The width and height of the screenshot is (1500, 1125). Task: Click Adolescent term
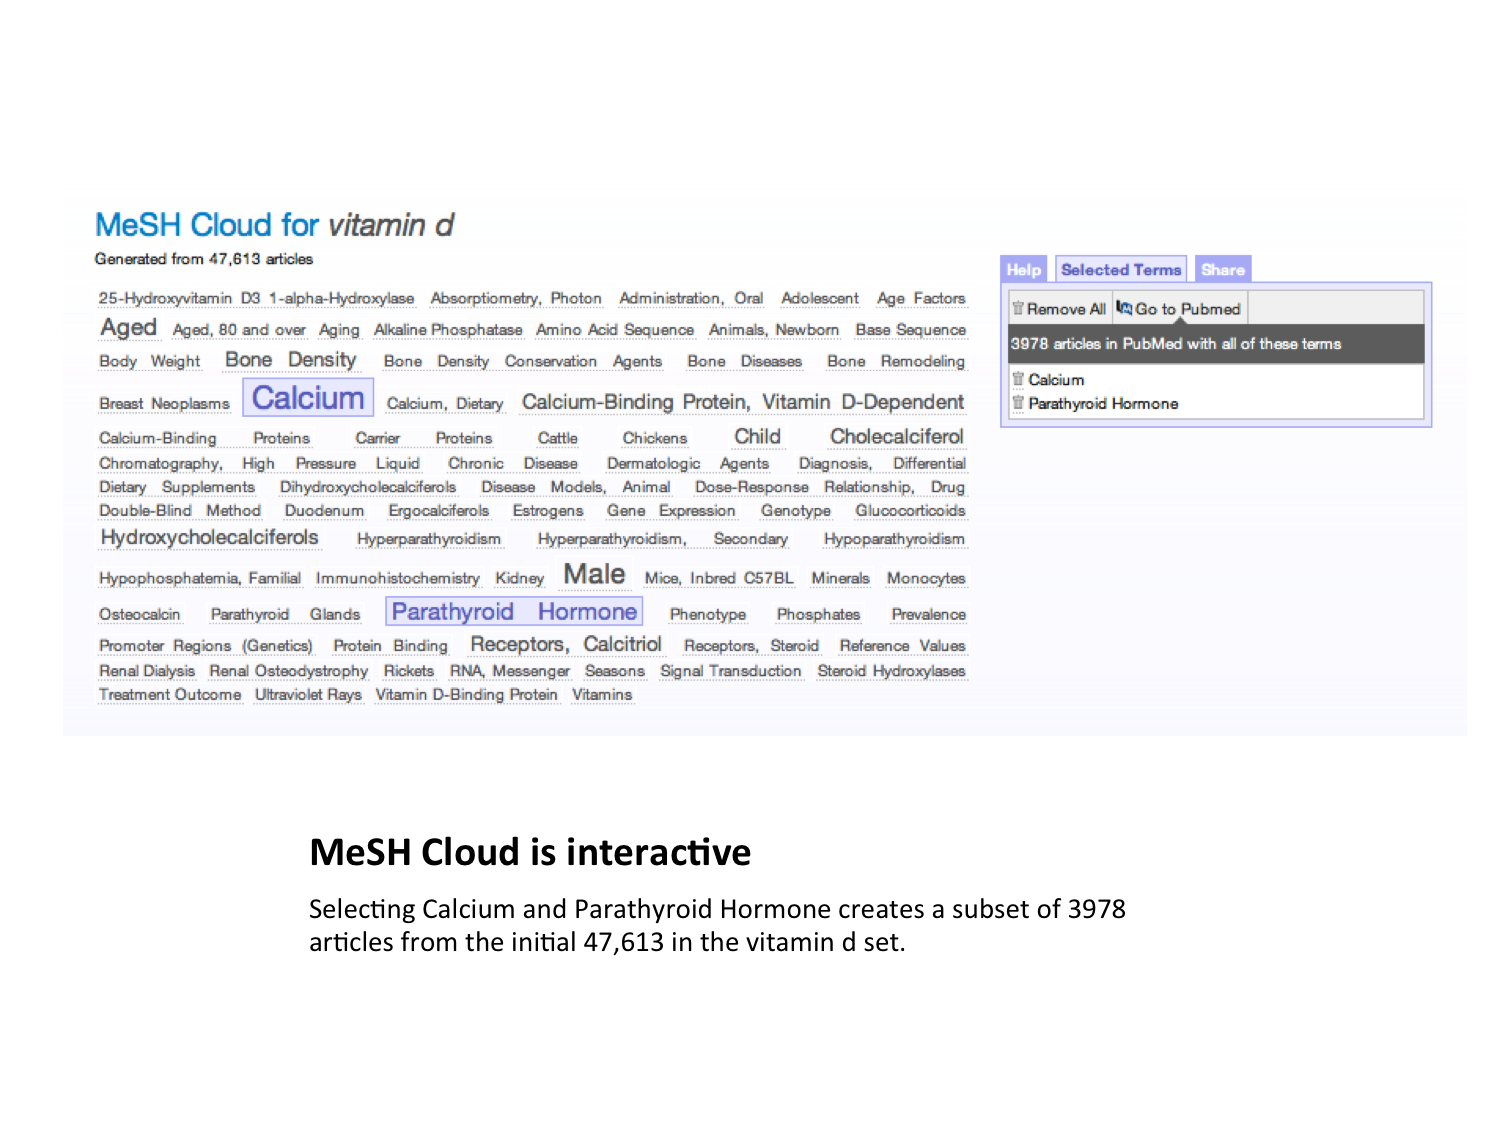tap(820, 298)
